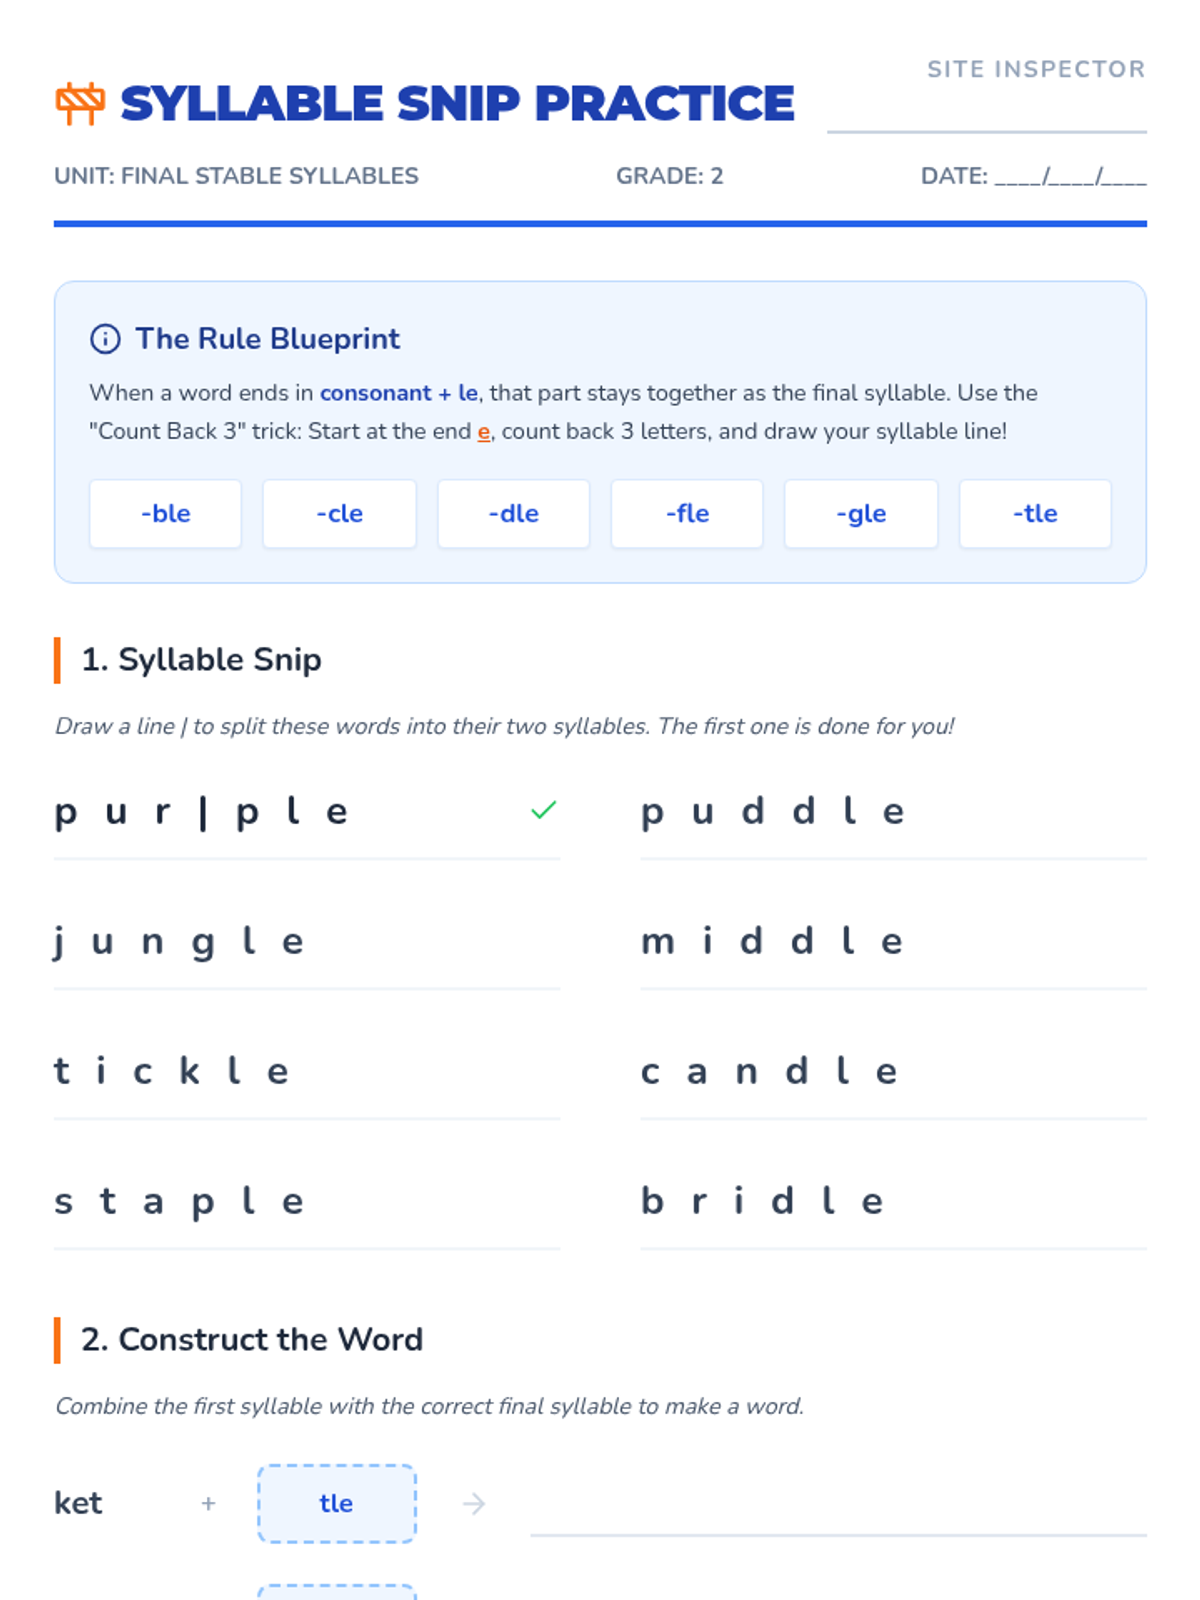Click the word jungle
Viewport: 1200px width, 1600px height.
point(178,941)
